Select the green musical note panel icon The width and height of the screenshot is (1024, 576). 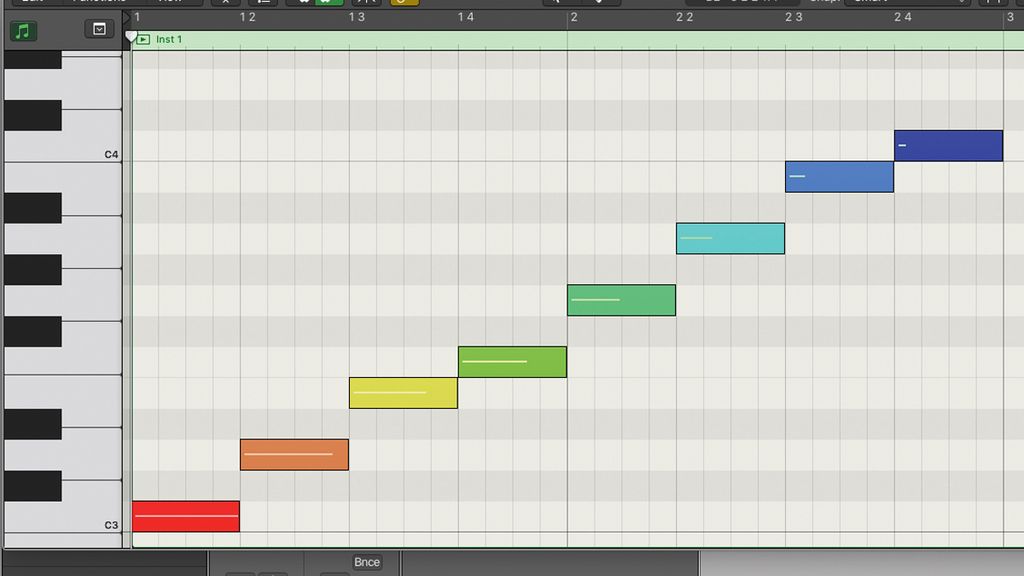(21, 31)
